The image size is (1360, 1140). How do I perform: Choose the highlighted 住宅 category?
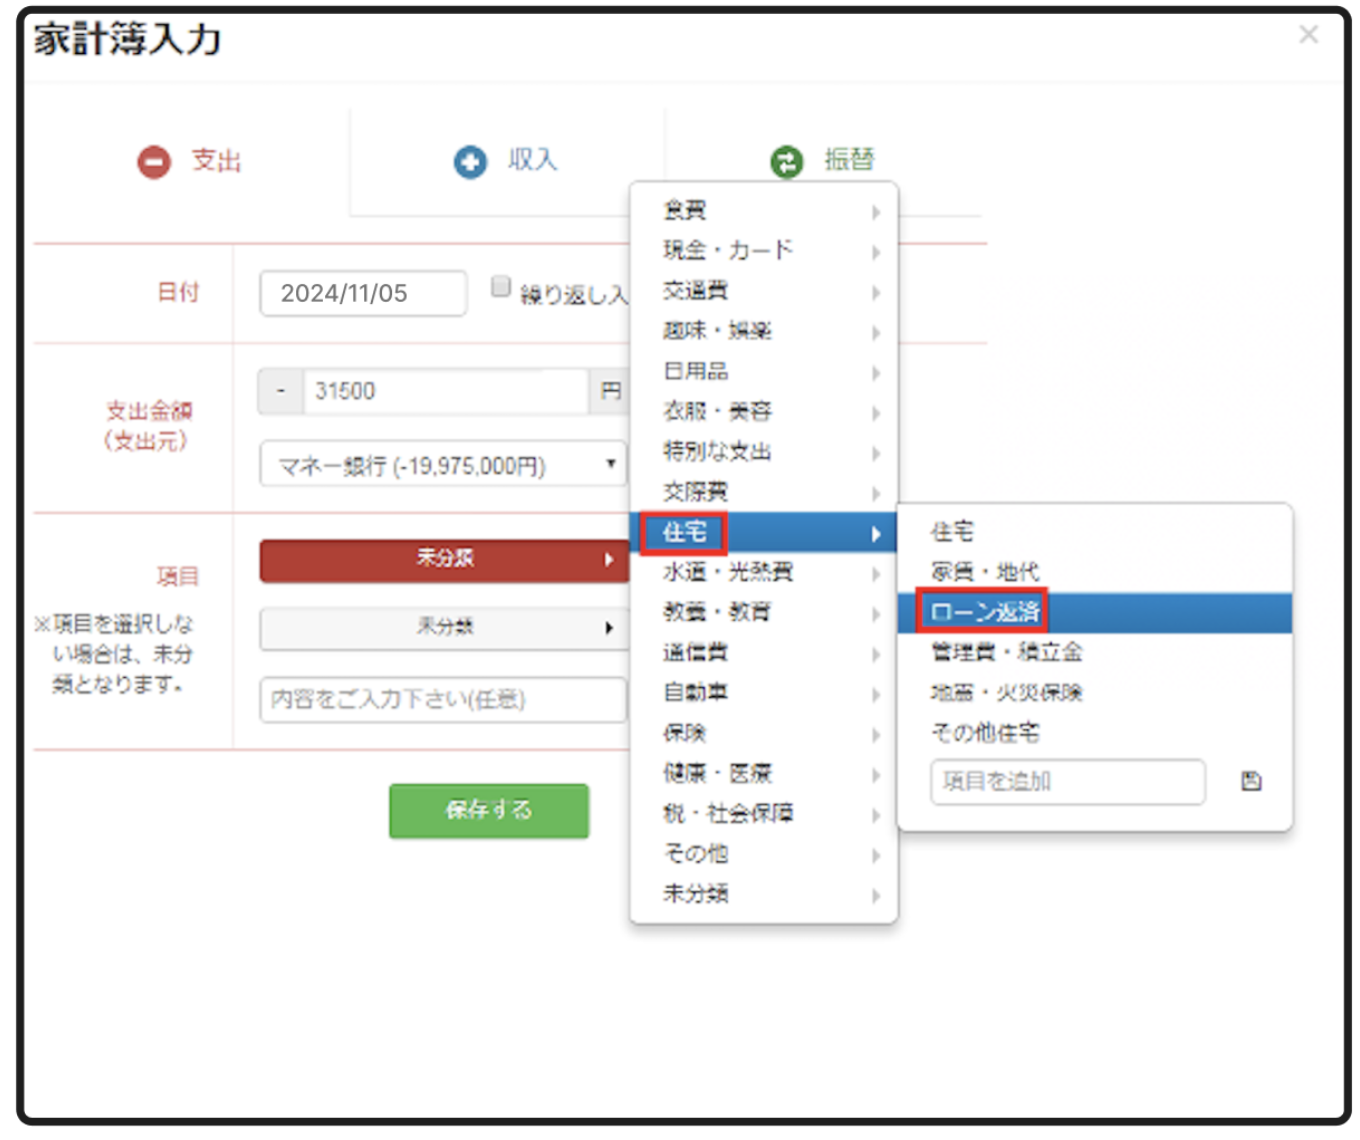pyautogui.click(x=764, y=532)
